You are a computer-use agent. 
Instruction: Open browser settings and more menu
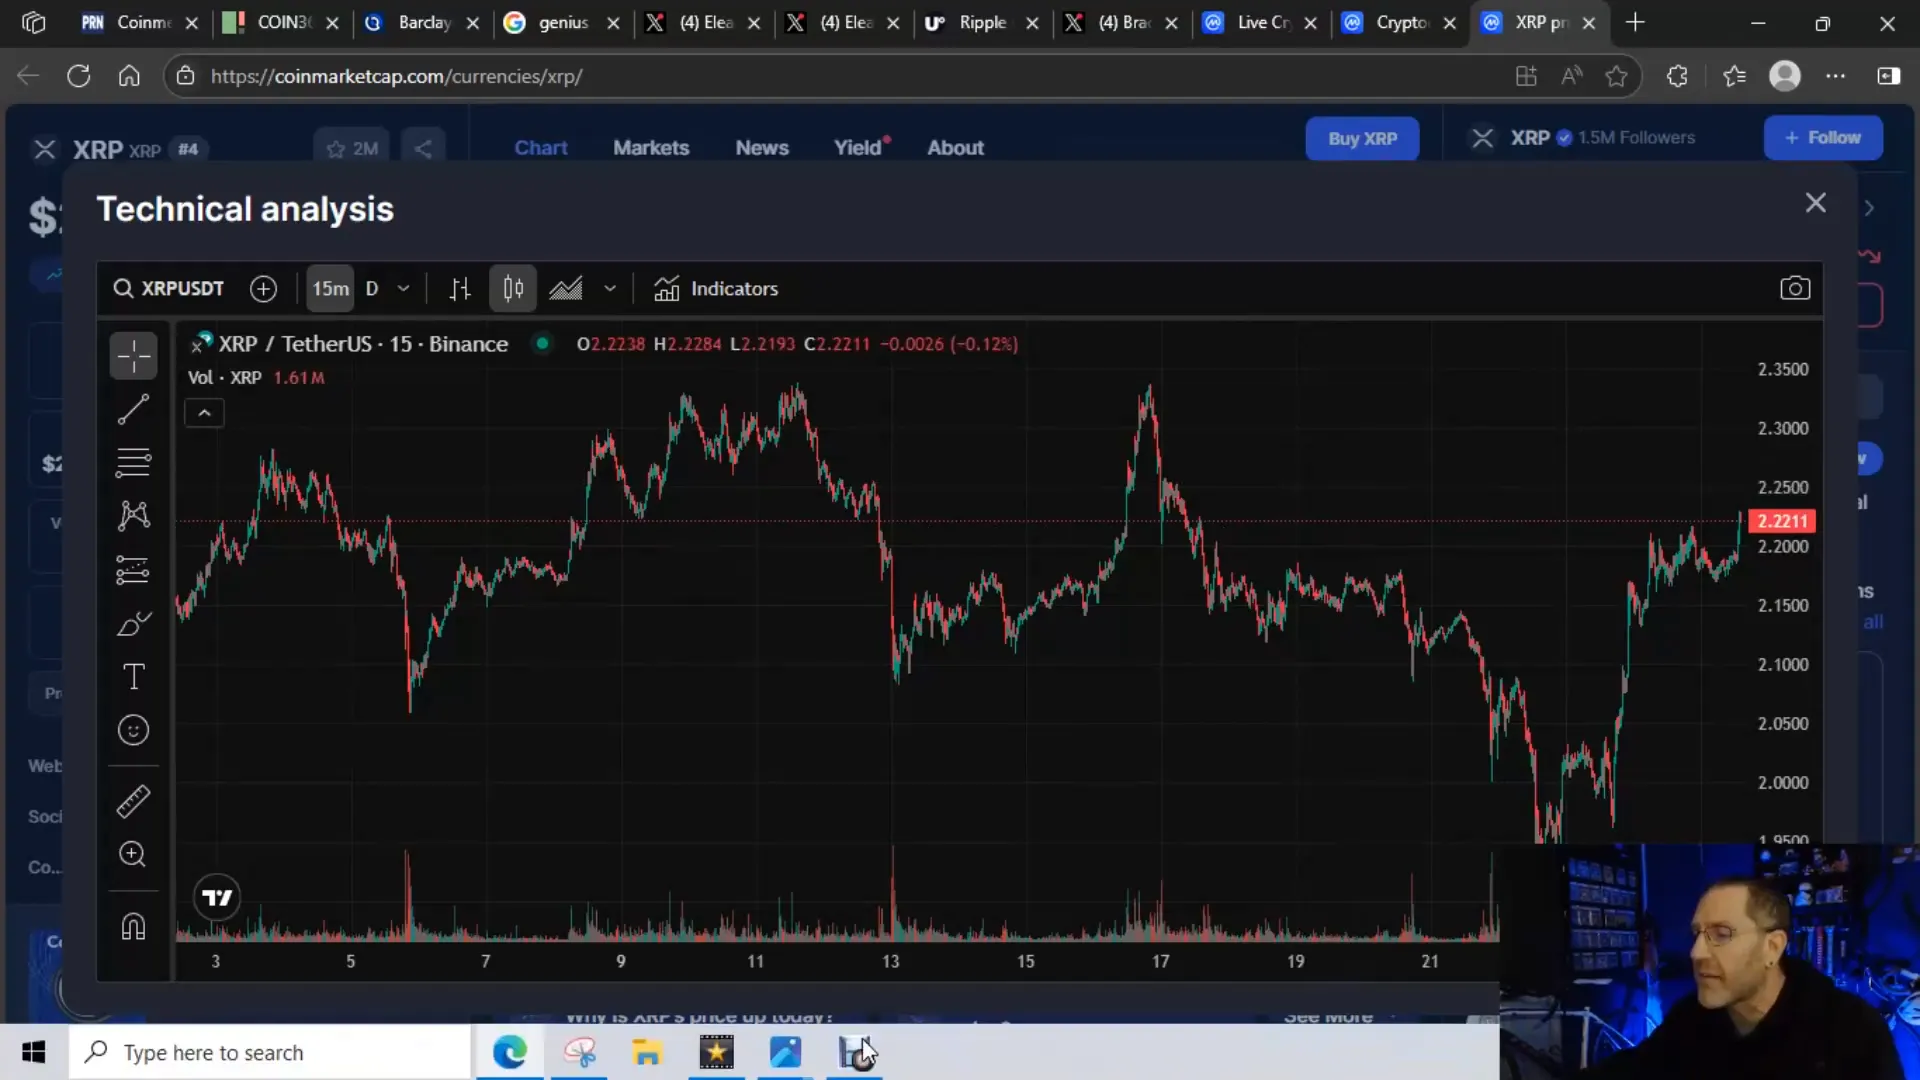click(1836, 76)
